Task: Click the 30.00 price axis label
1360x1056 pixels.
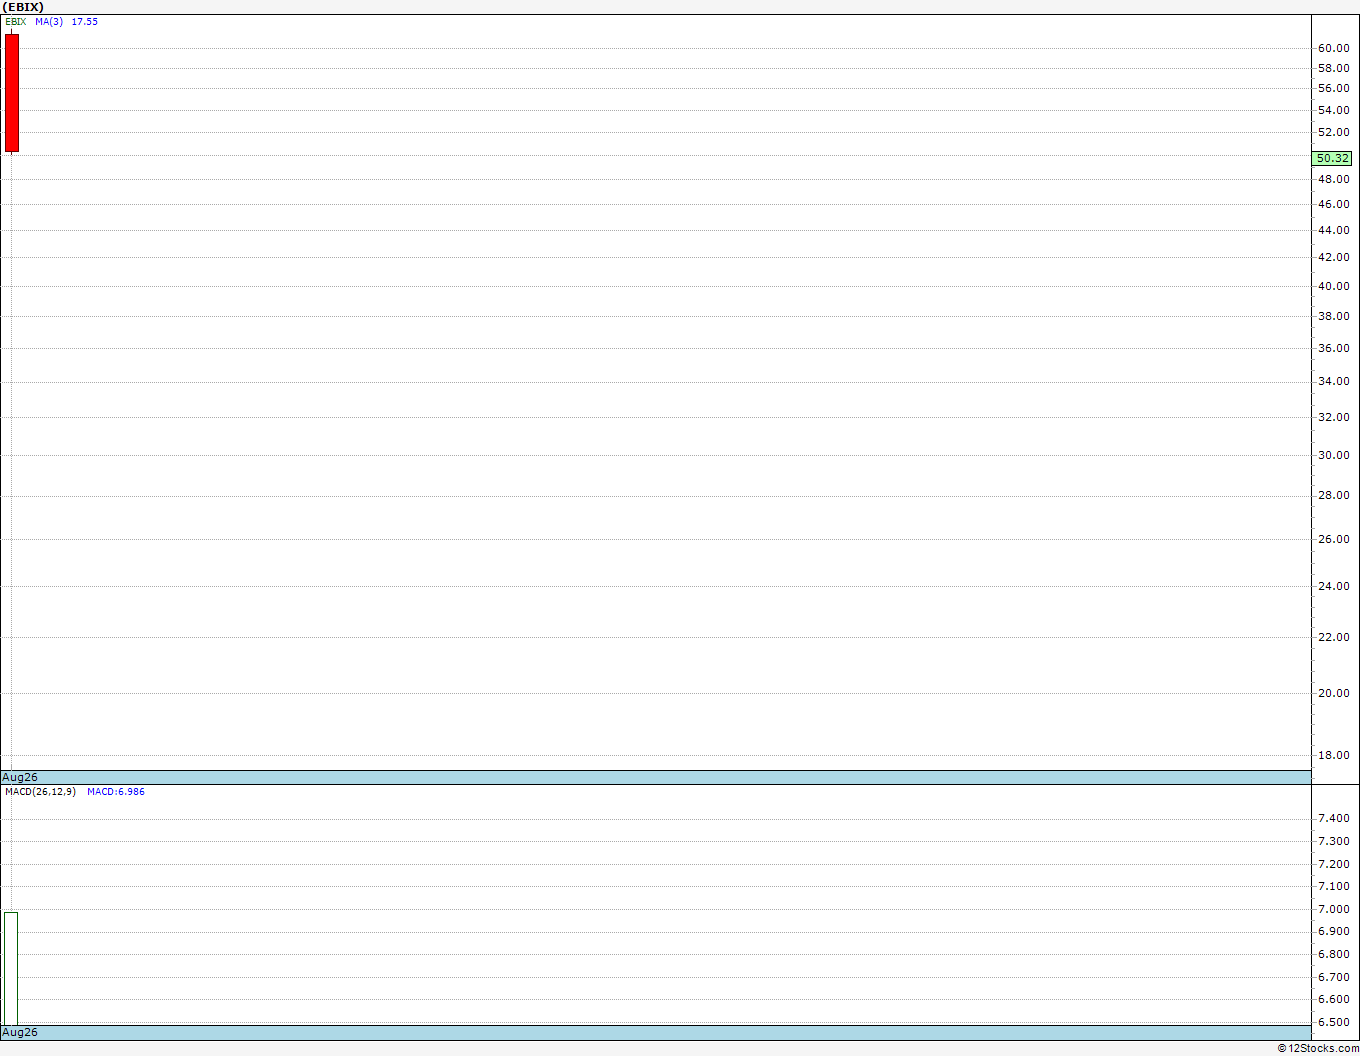Action: point(1333,455)
